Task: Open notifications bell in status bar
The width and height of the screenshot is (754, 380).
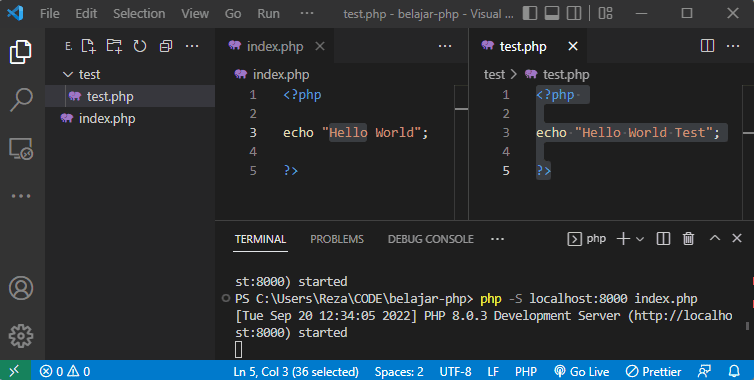Action: [x=734, y=371]
